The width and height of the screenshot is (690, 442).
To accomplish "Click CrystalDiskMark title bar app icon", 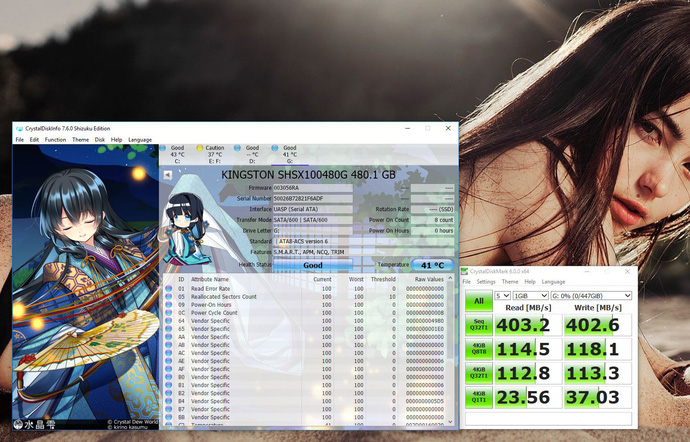I will [465, 272].
